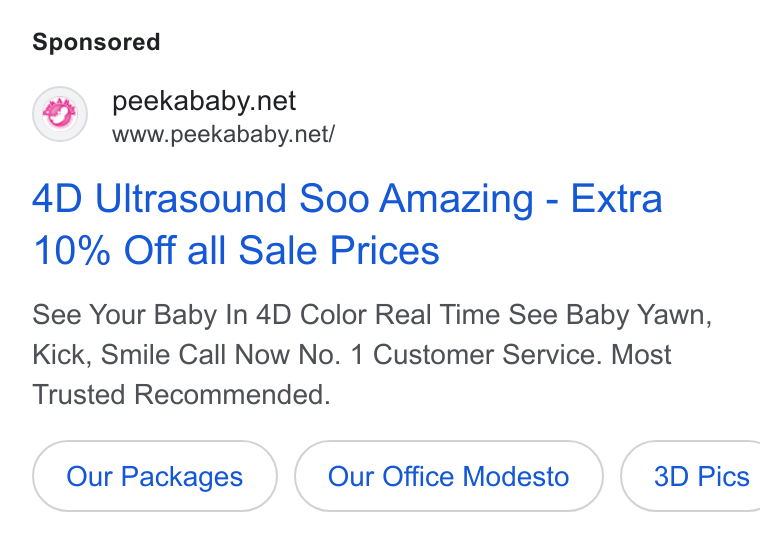
Task: Open the 3D Pics sitelink chip
Action: click(691, 476)
